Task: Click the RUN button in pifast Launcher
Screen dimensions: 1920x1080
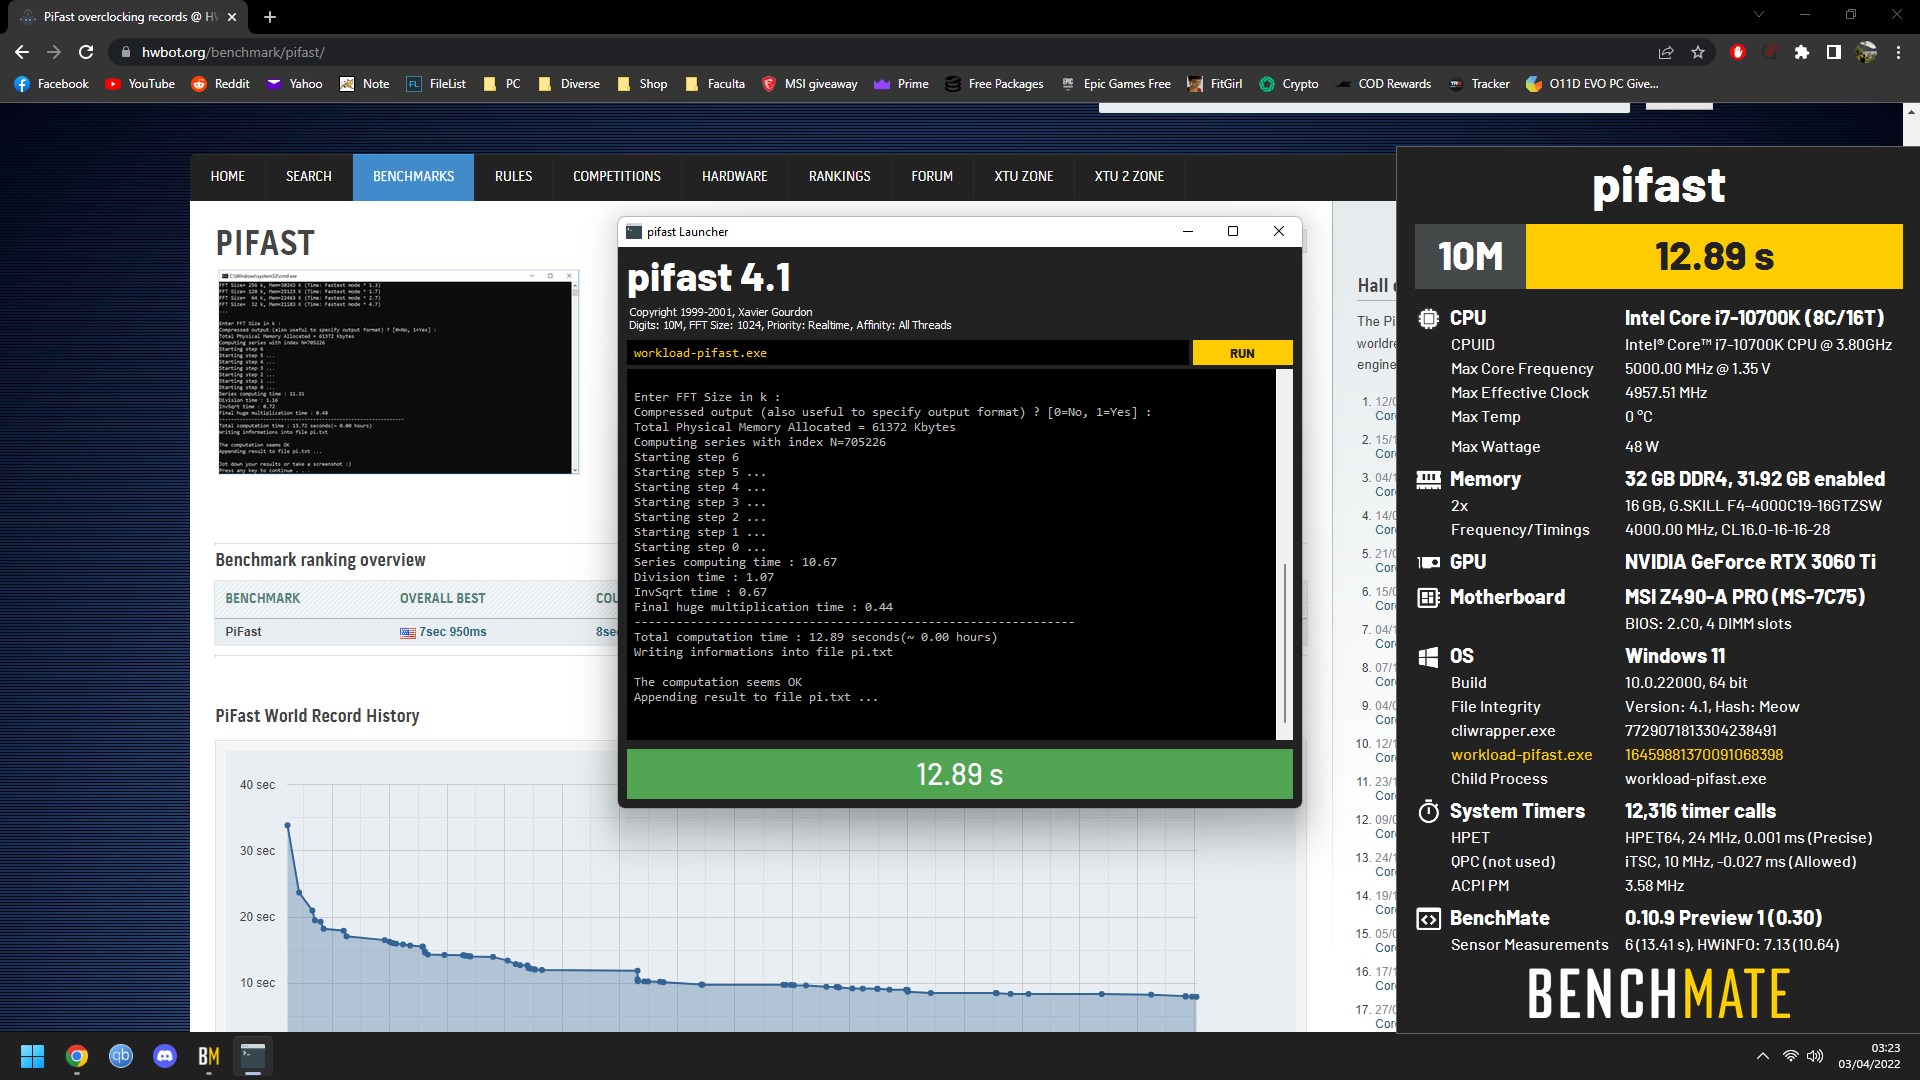Action: coord(1242,353)
